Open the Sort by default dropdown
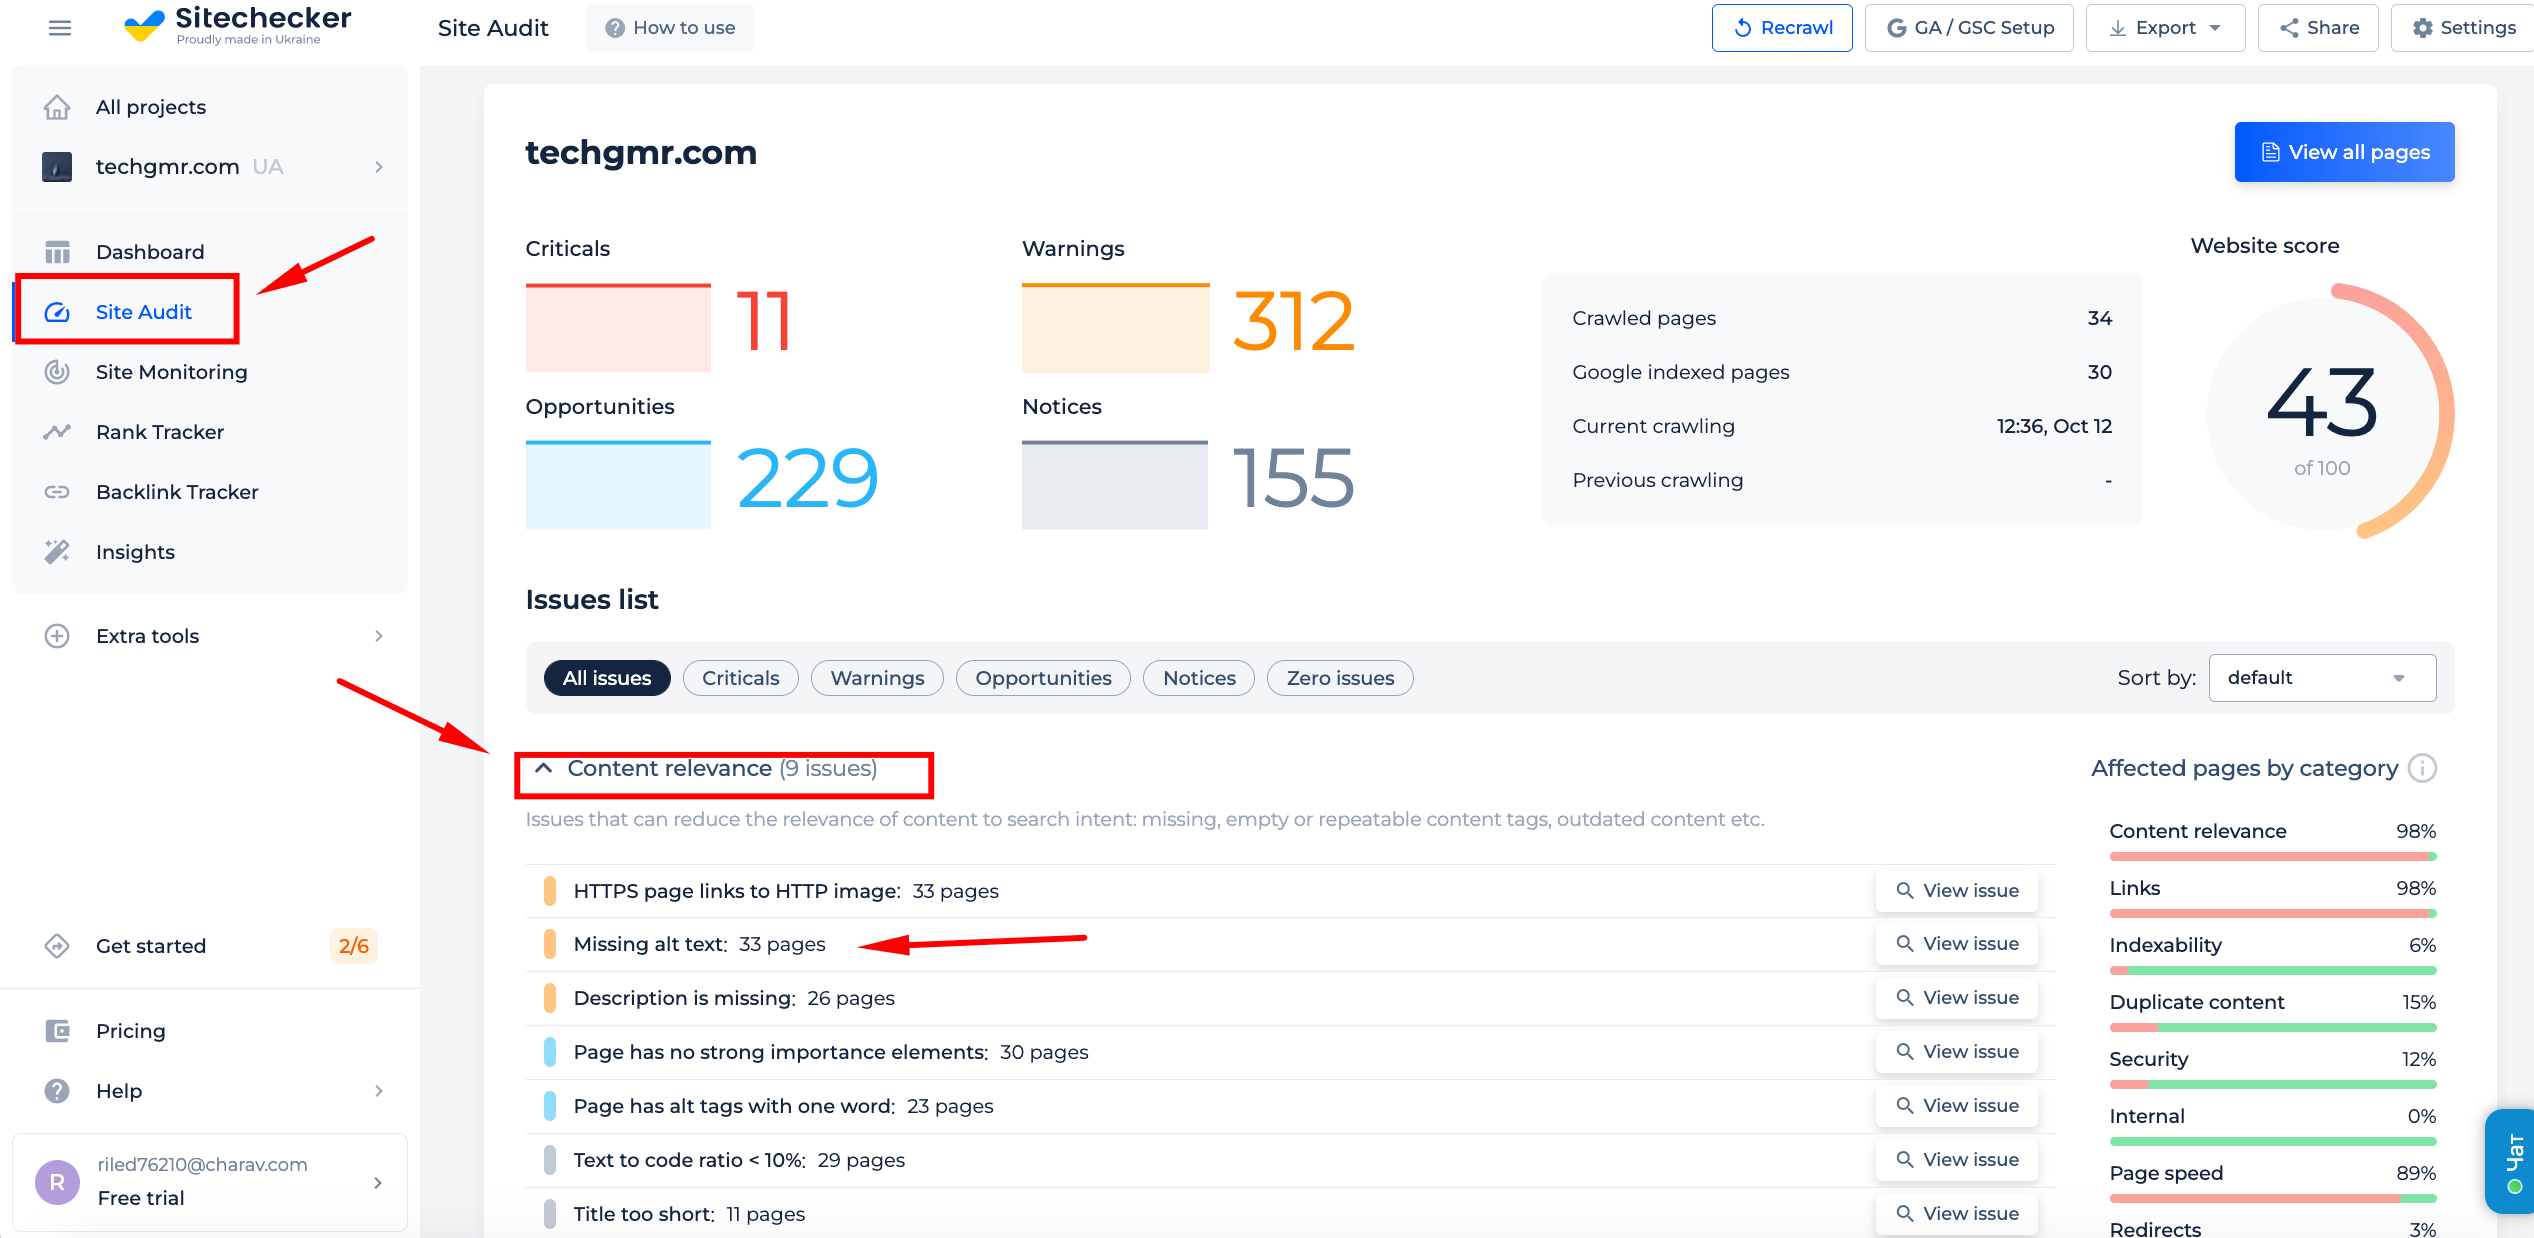 2322,678
